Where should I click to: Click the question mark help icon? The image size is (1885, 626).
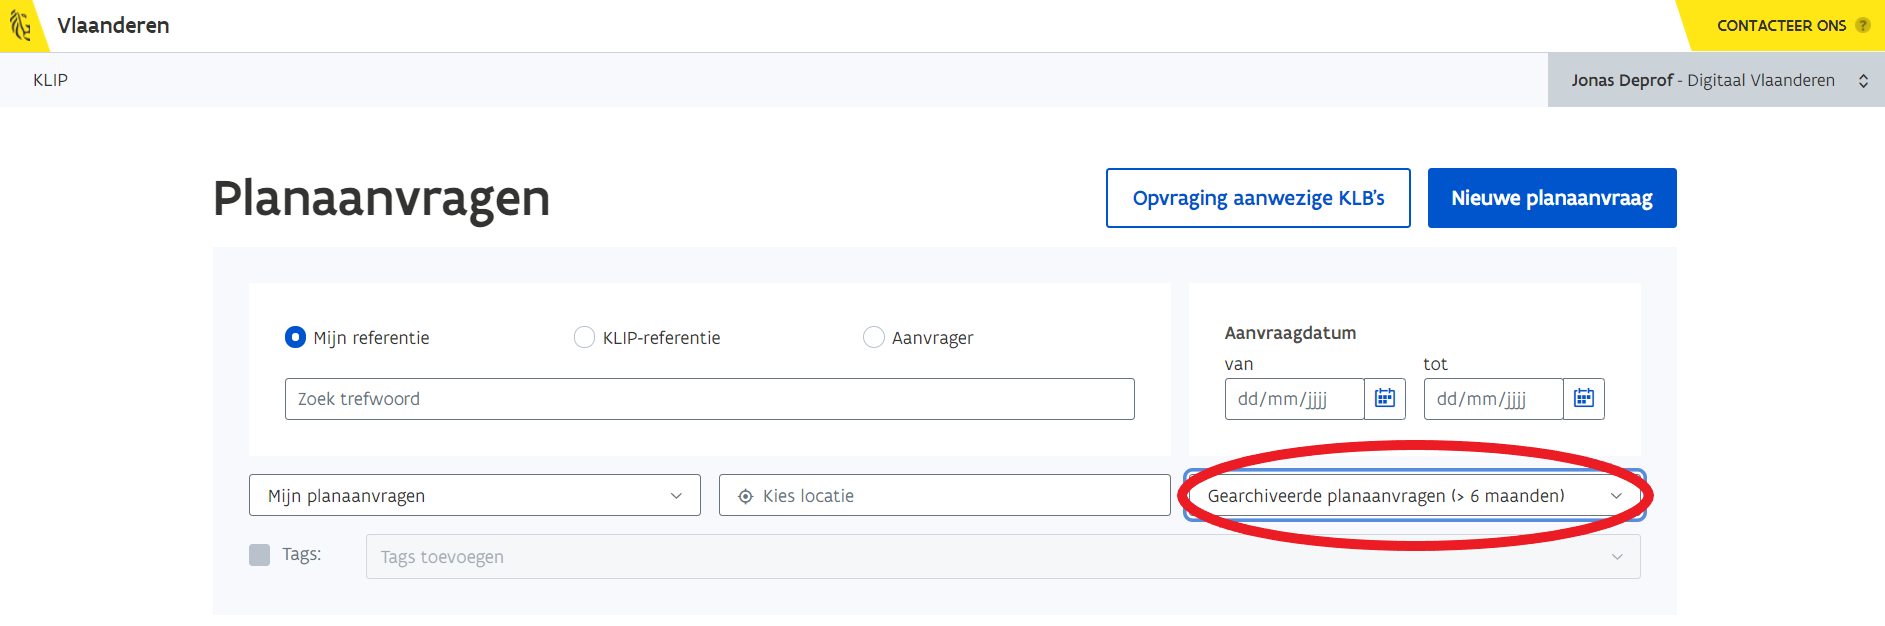[x=1862, y=26]
